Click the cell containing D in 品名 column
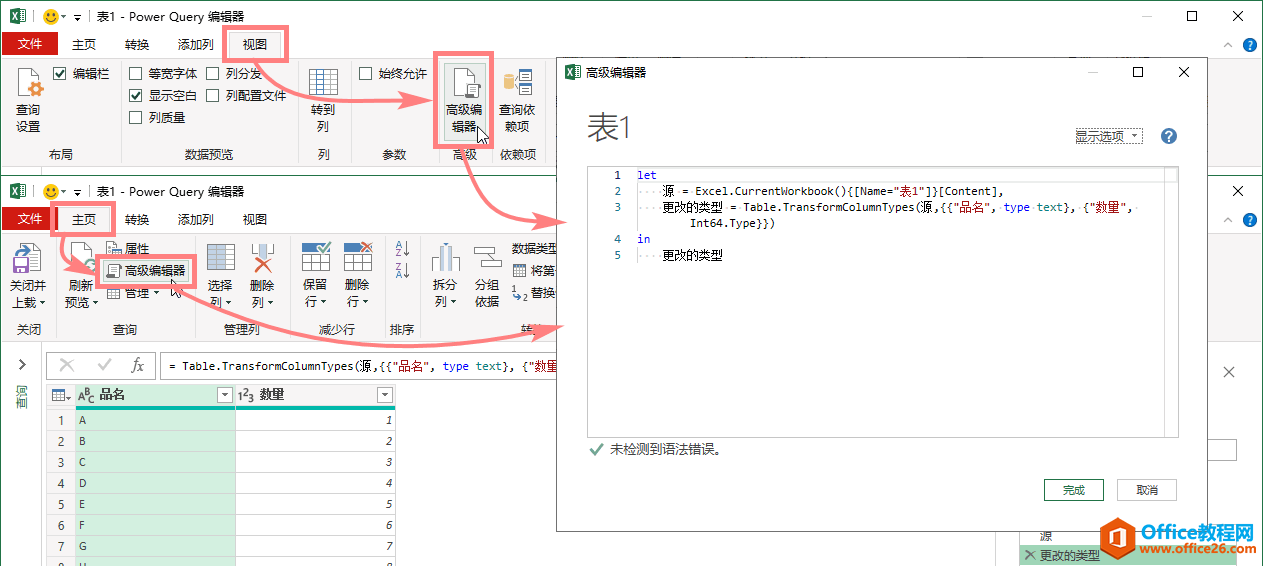Image resolution: width=1263 pixels, height=566 pixels. (155, 483)
